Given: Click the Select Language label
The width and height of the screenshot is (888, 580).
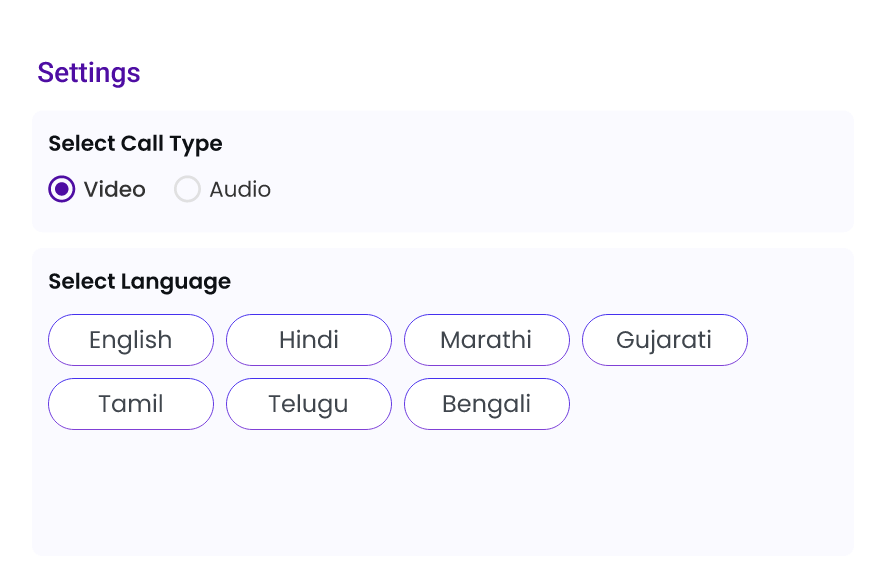Looking at the screenshot, I should (x=139, y=282).
